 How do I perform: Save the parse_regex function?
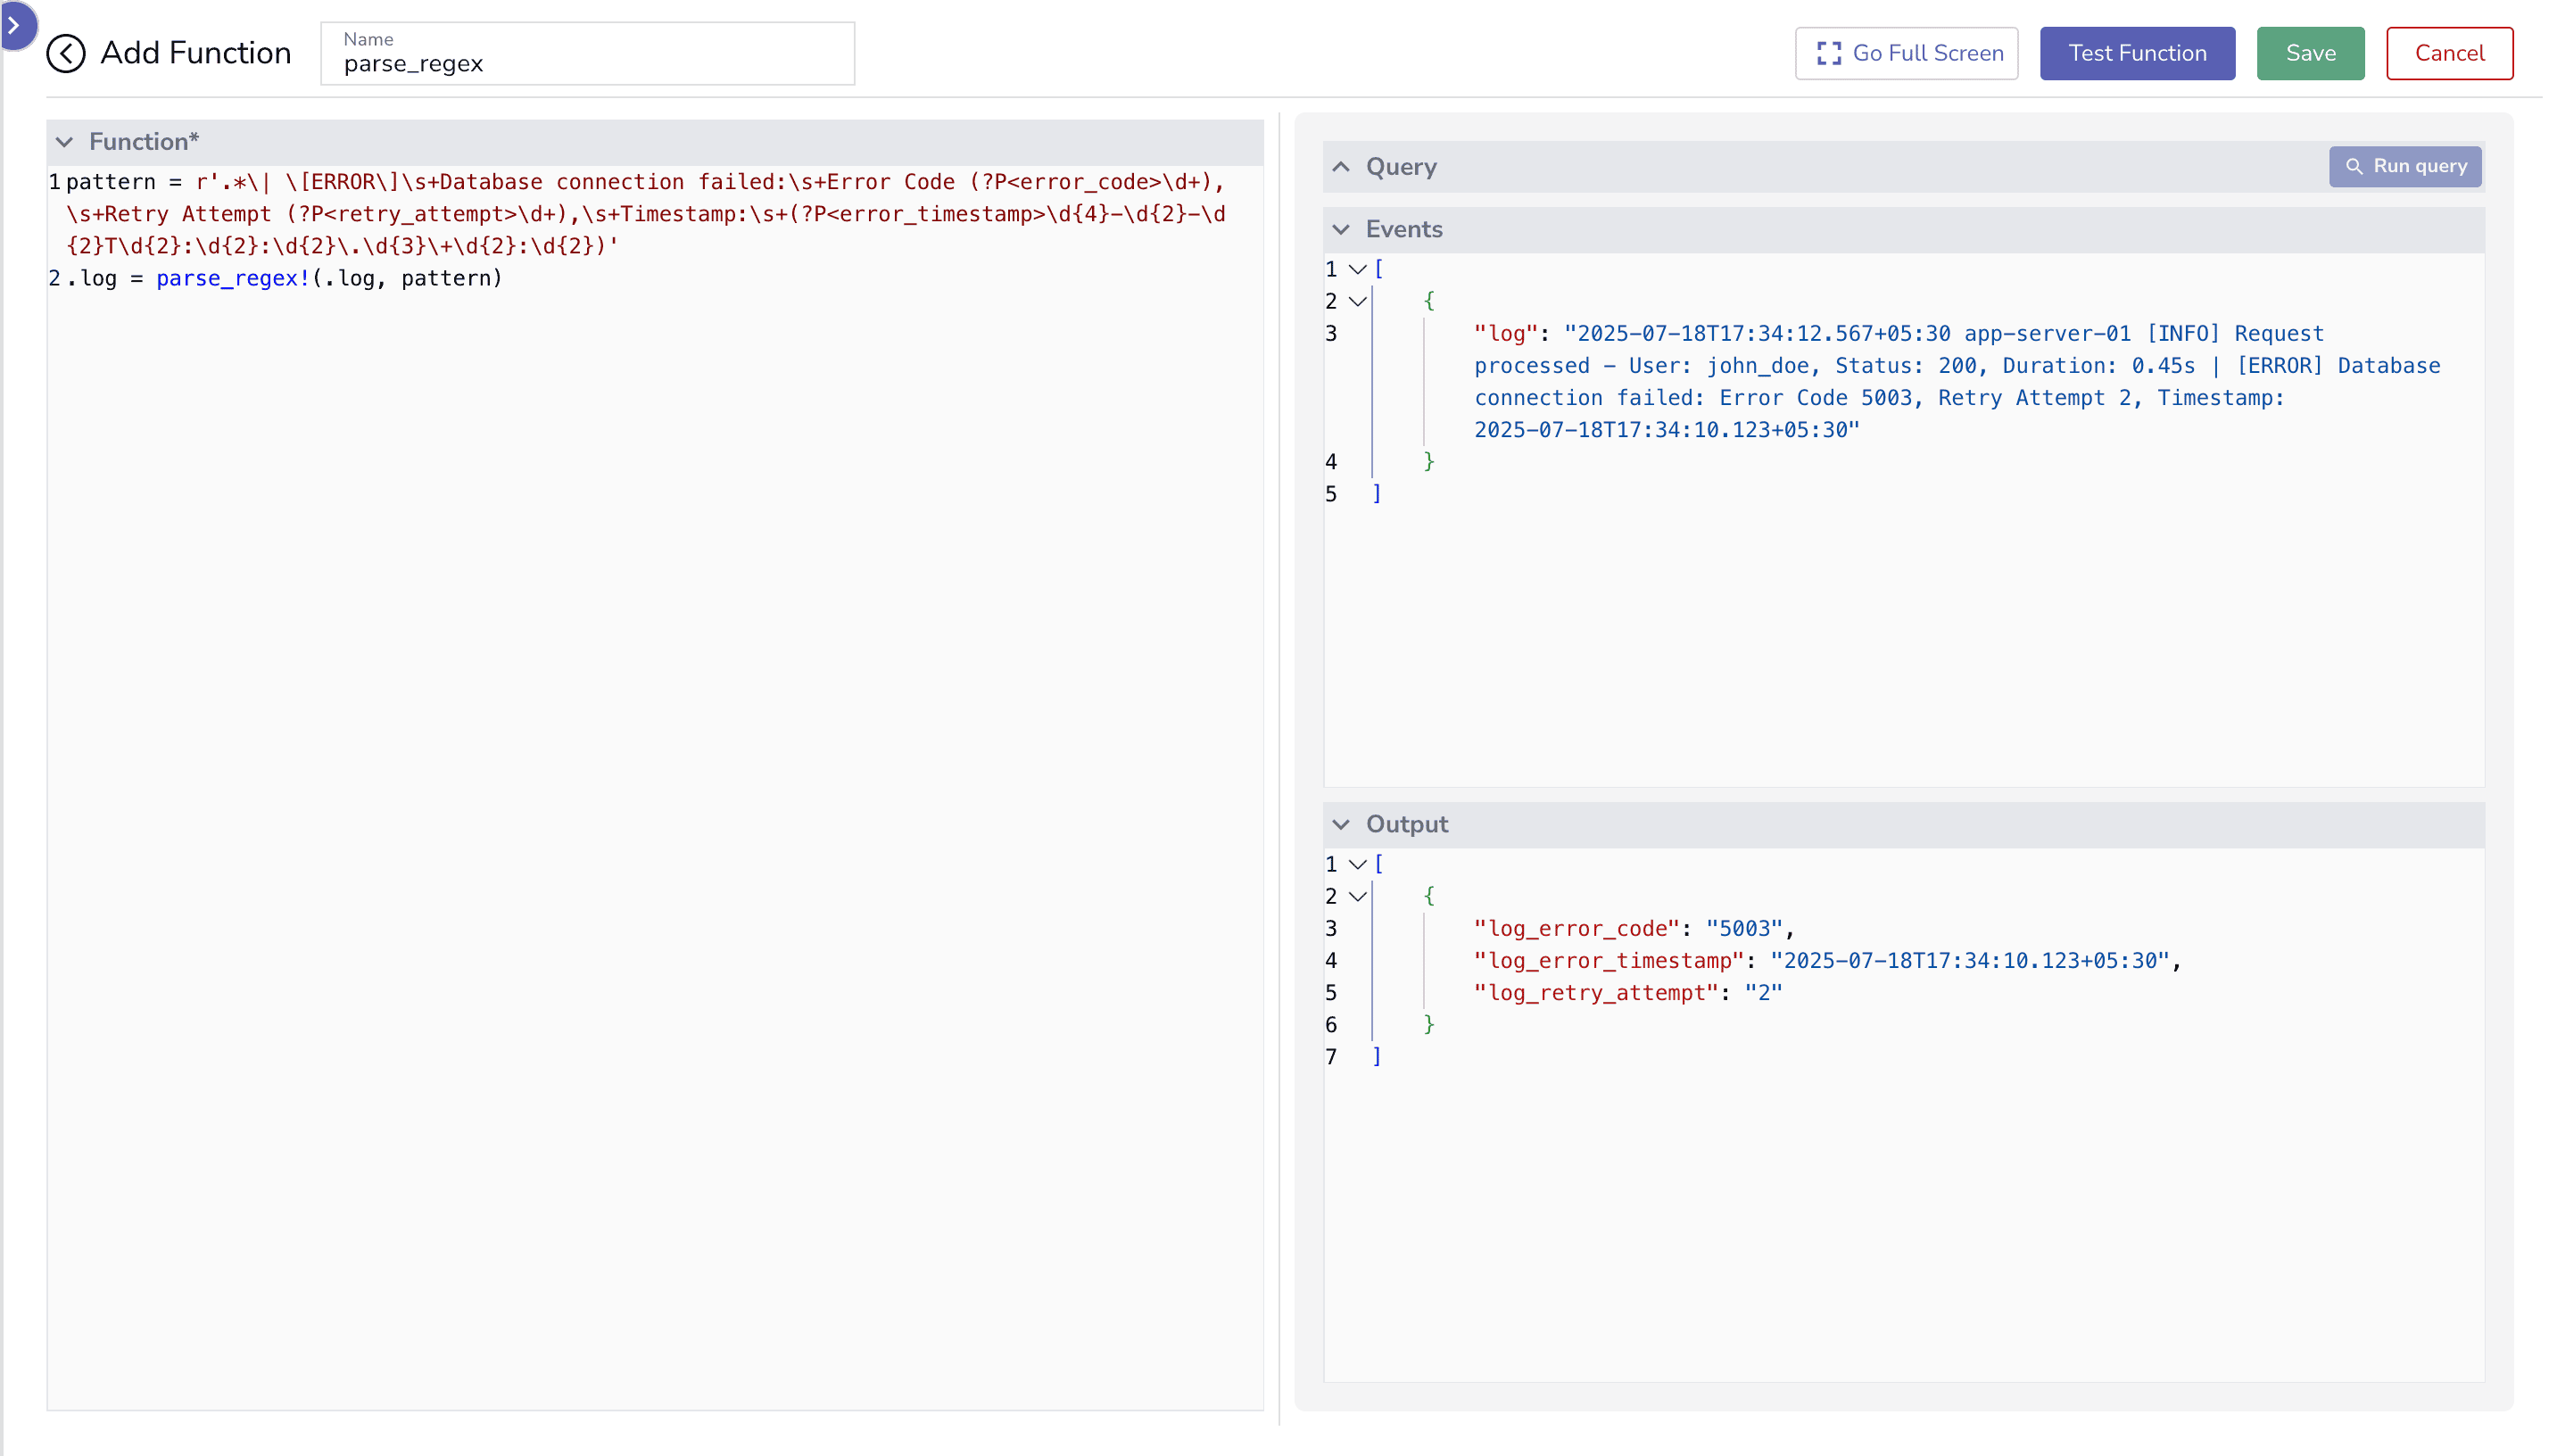pos(2310,53)
